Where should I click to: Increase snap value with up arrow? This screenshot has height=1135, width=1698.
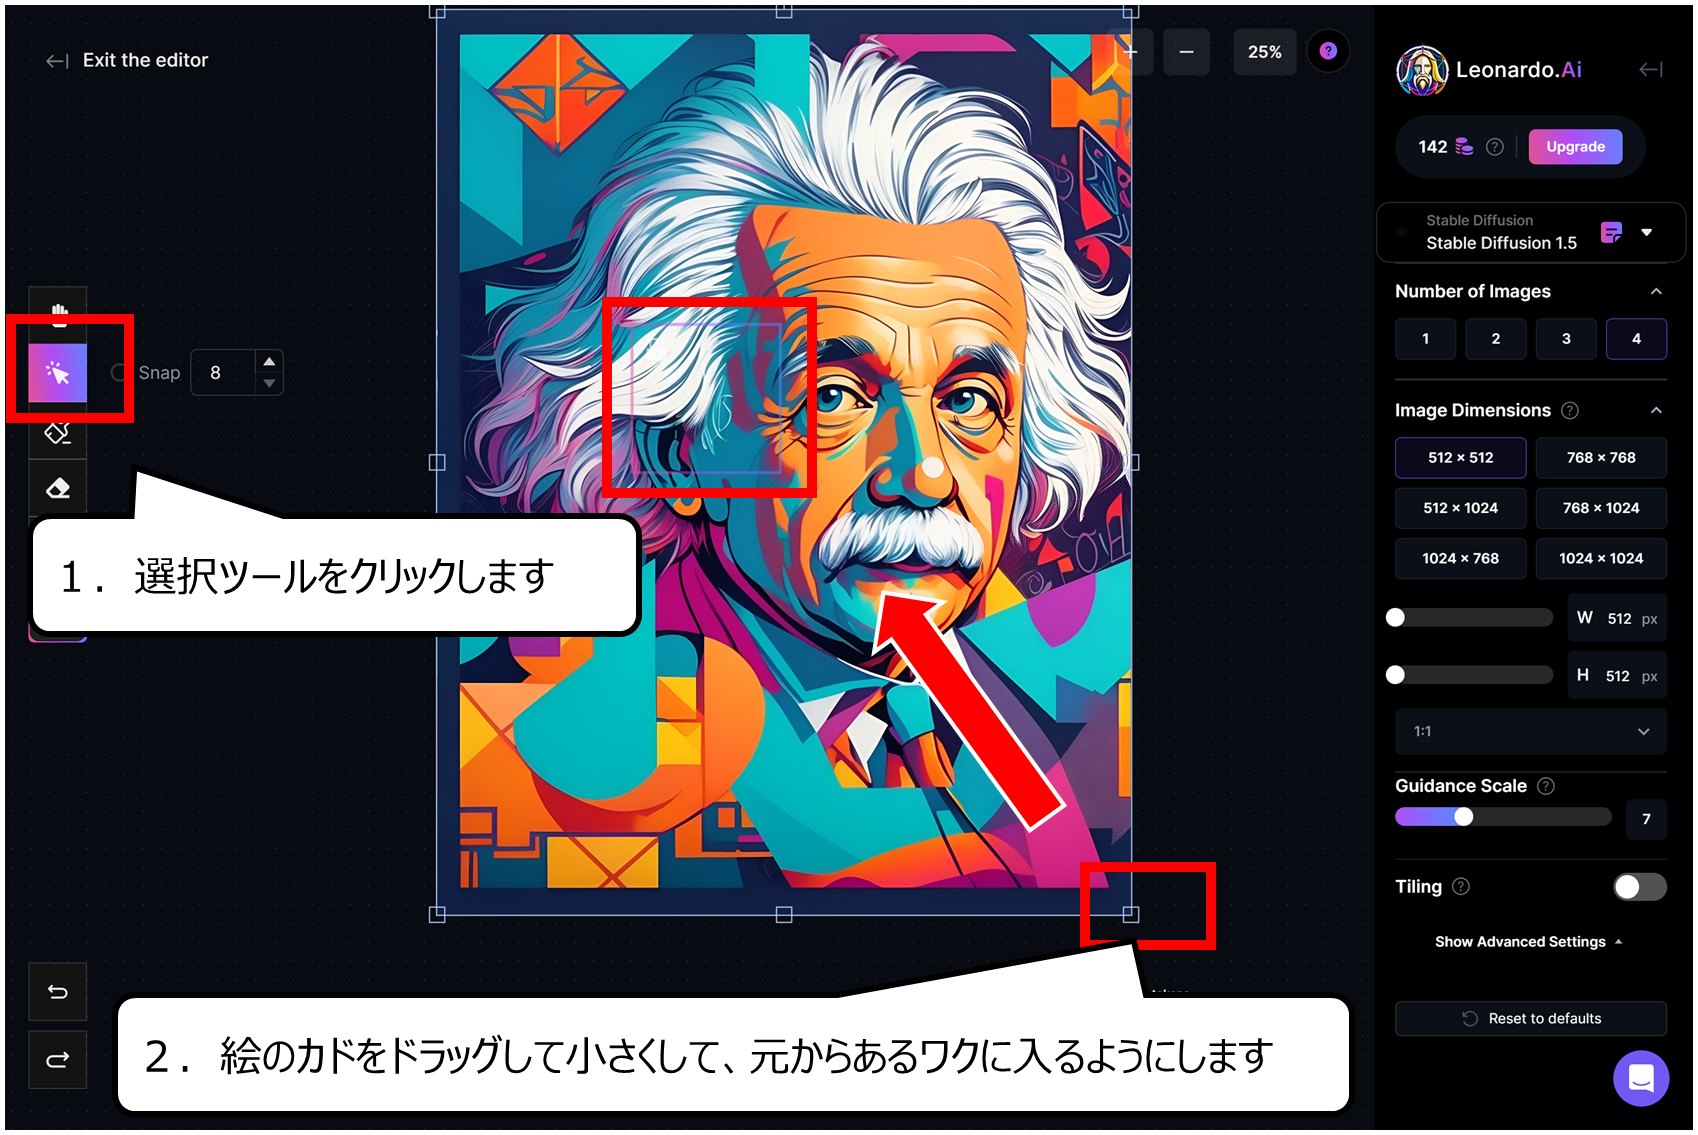click(x=269, y=362)
